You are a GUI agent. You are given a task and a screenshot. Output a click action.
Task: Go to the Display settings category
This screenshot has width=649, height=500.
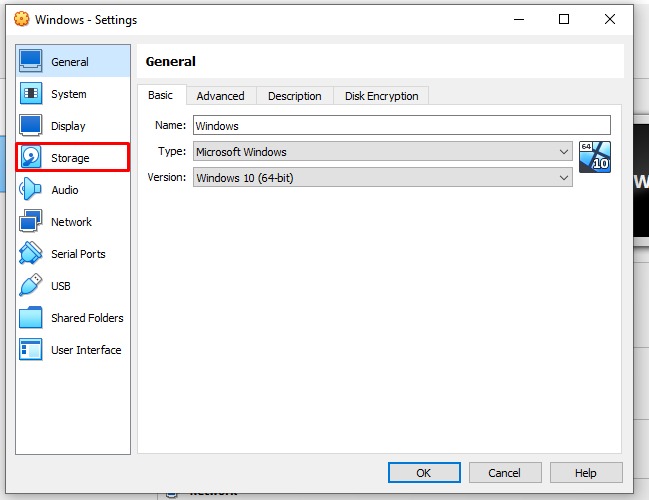pos(73,125)
